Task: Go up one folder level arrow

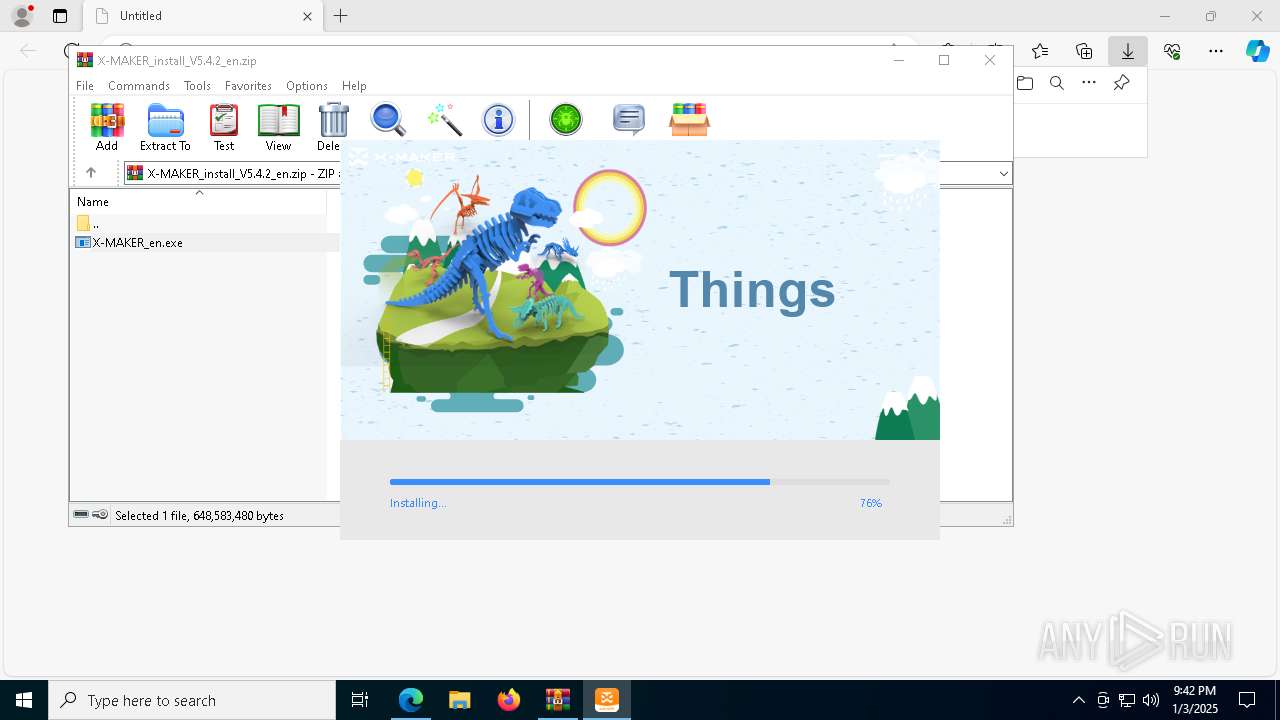Action: [x=91, y=173]
